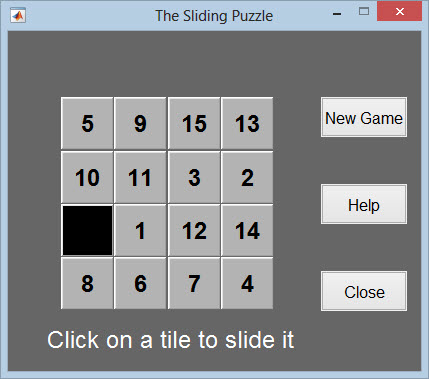This screenshot has width=429, height=379.
Task: Click tile number 3
Action: (194, 177)
